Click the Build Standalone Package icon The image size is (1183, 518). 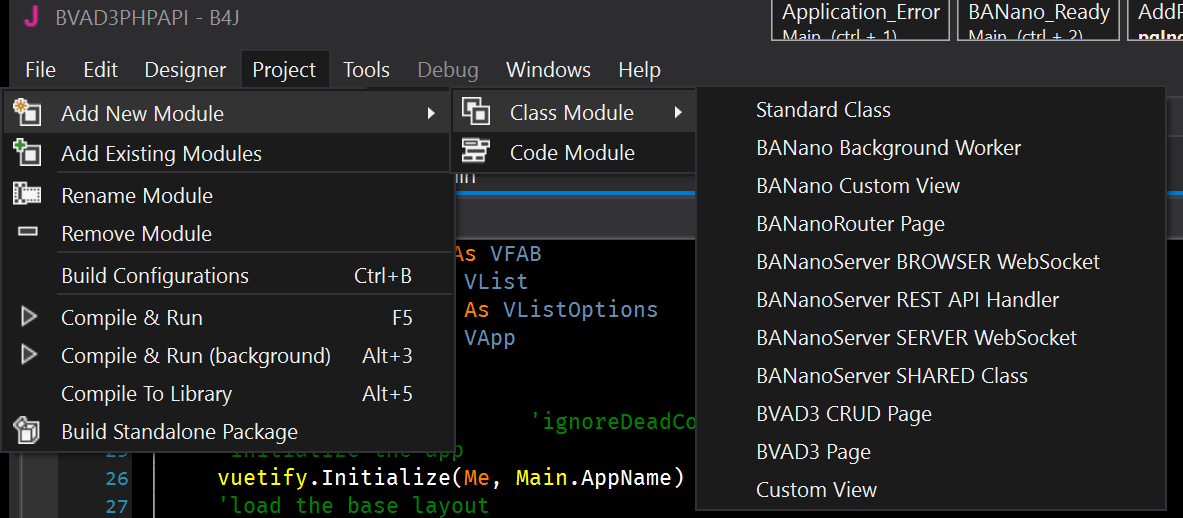[x=27, y=431]
